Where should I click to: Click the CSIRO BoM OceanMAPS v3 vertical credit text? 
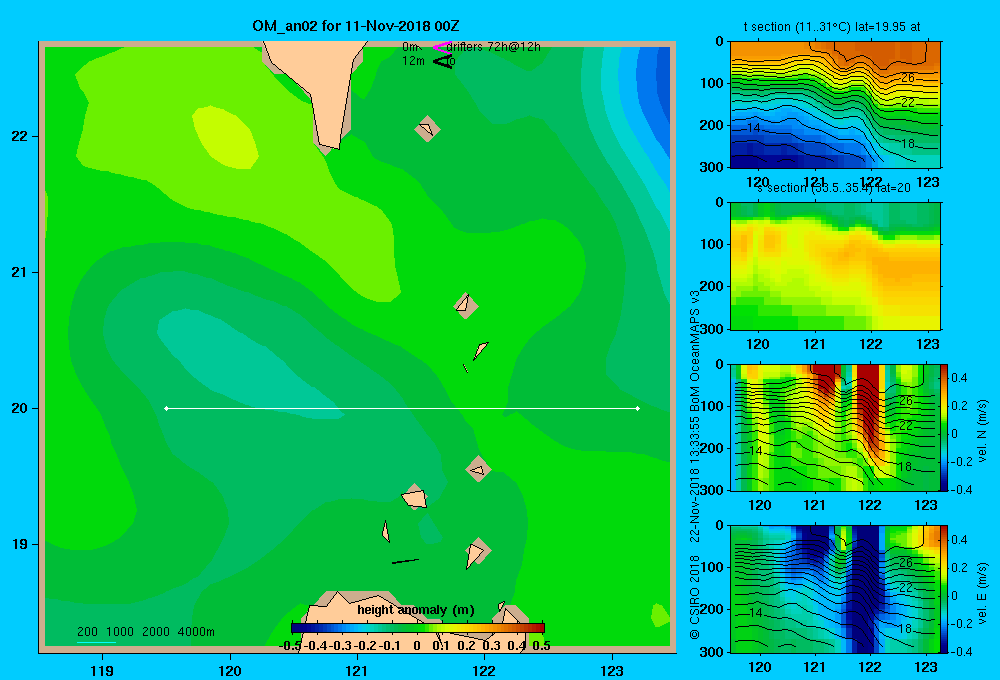point(695,464)
